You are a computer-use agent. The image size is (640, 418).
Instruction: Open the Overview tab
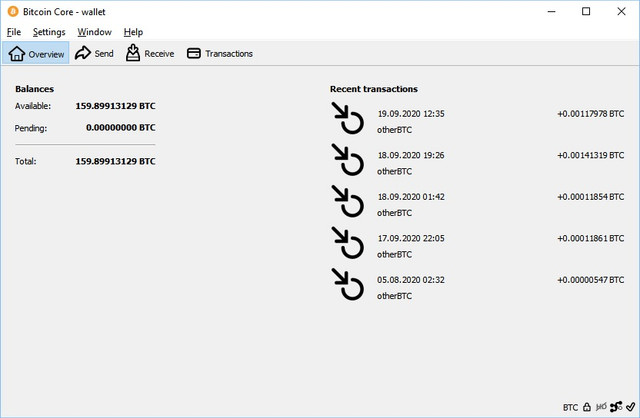click(36, 53)
